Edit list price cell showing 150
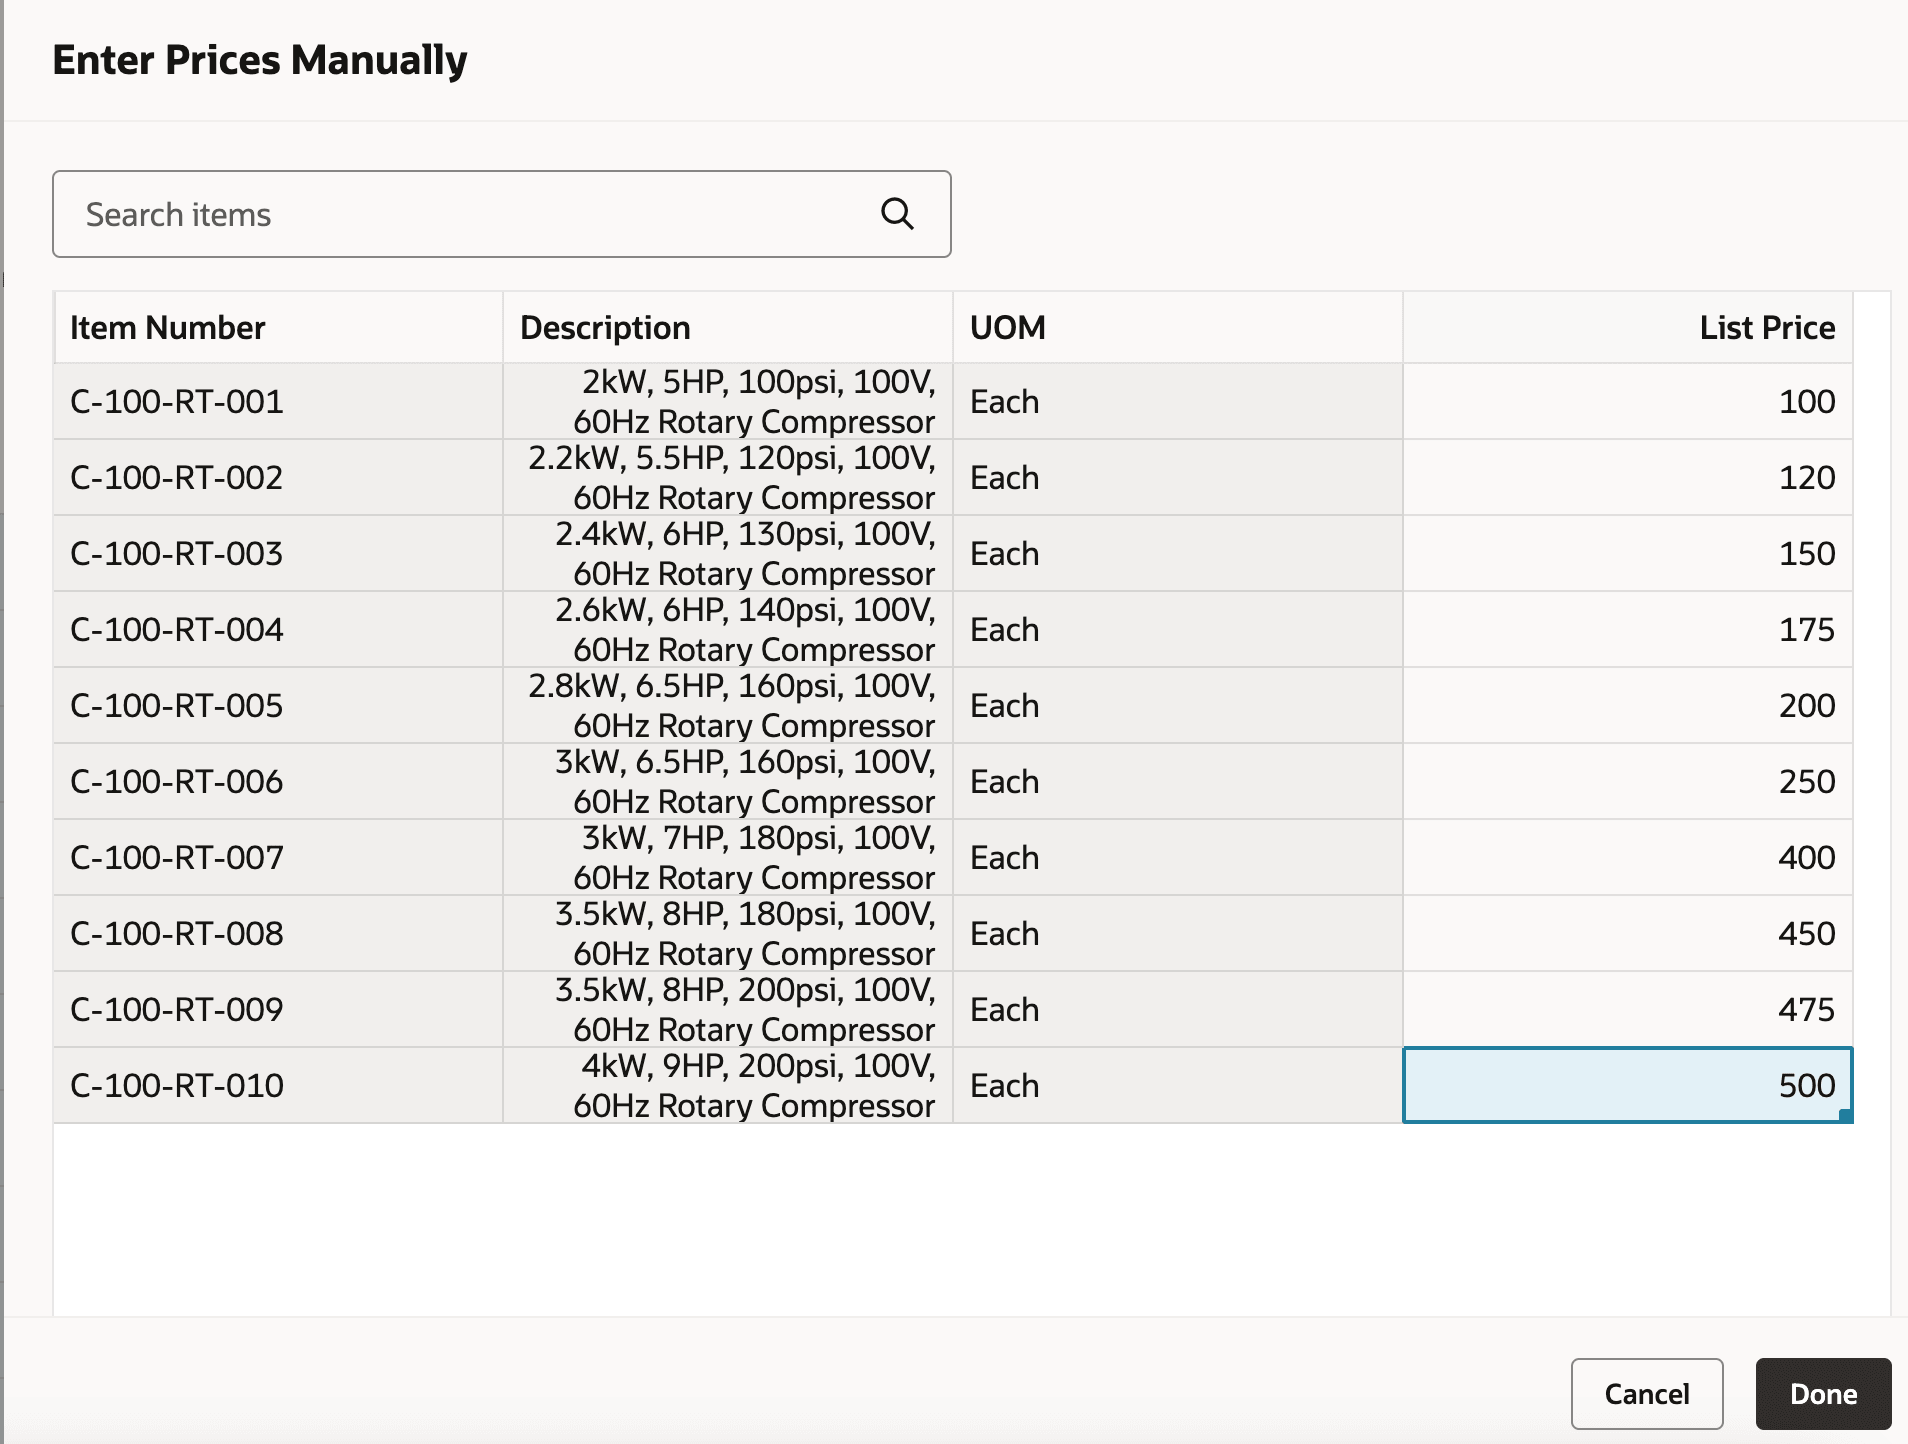This screenshot has width=1908, height=1444. pos(1627,554)
